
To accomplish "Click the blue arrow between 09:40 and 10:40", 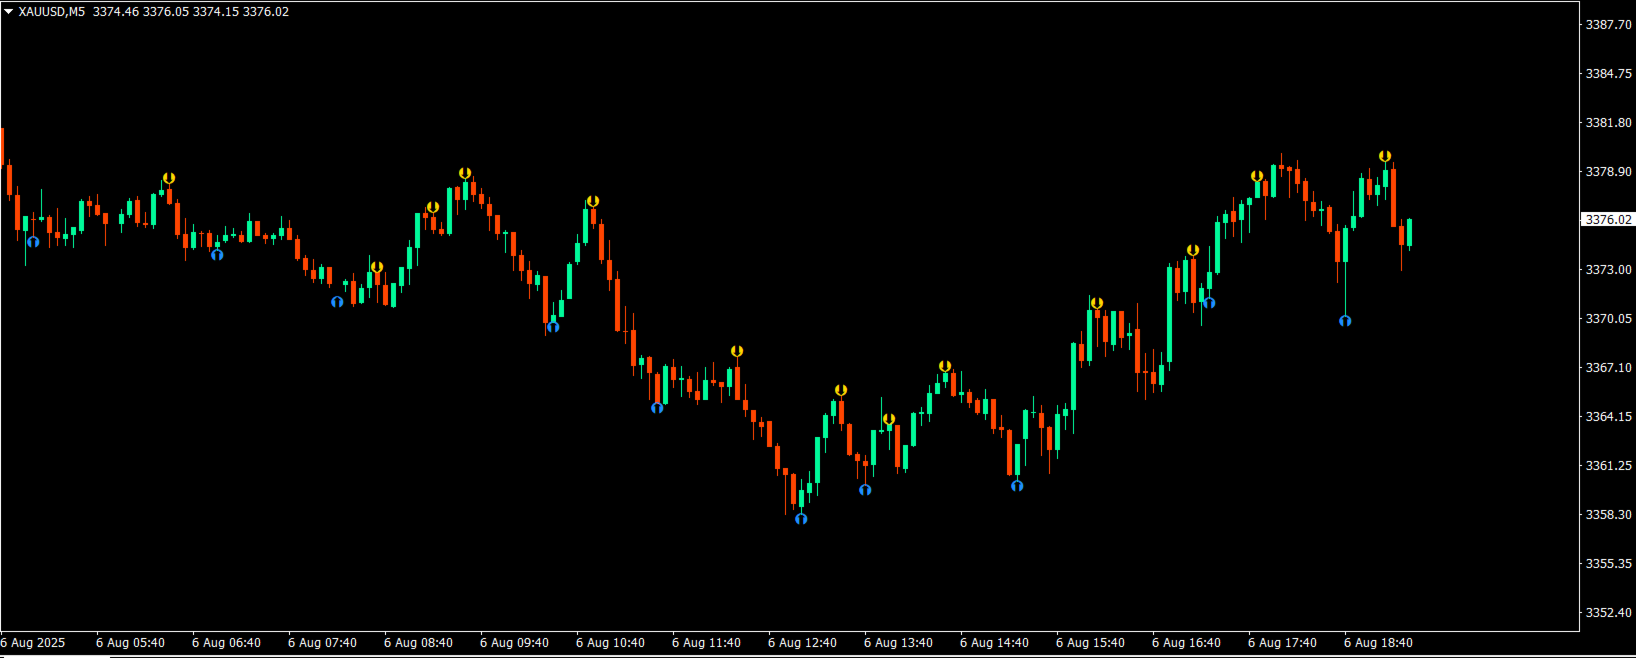I will click(x=553, y=326).
